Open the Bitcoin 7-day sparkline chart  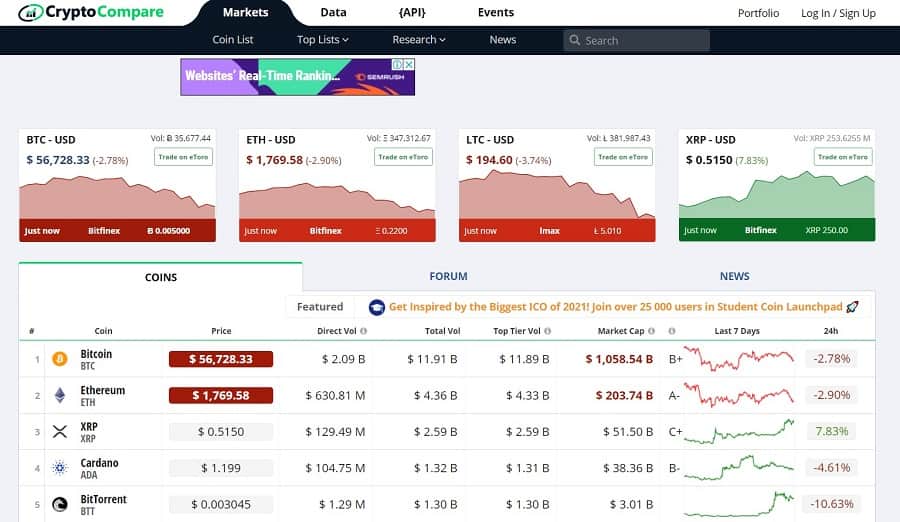pos(739,359)
